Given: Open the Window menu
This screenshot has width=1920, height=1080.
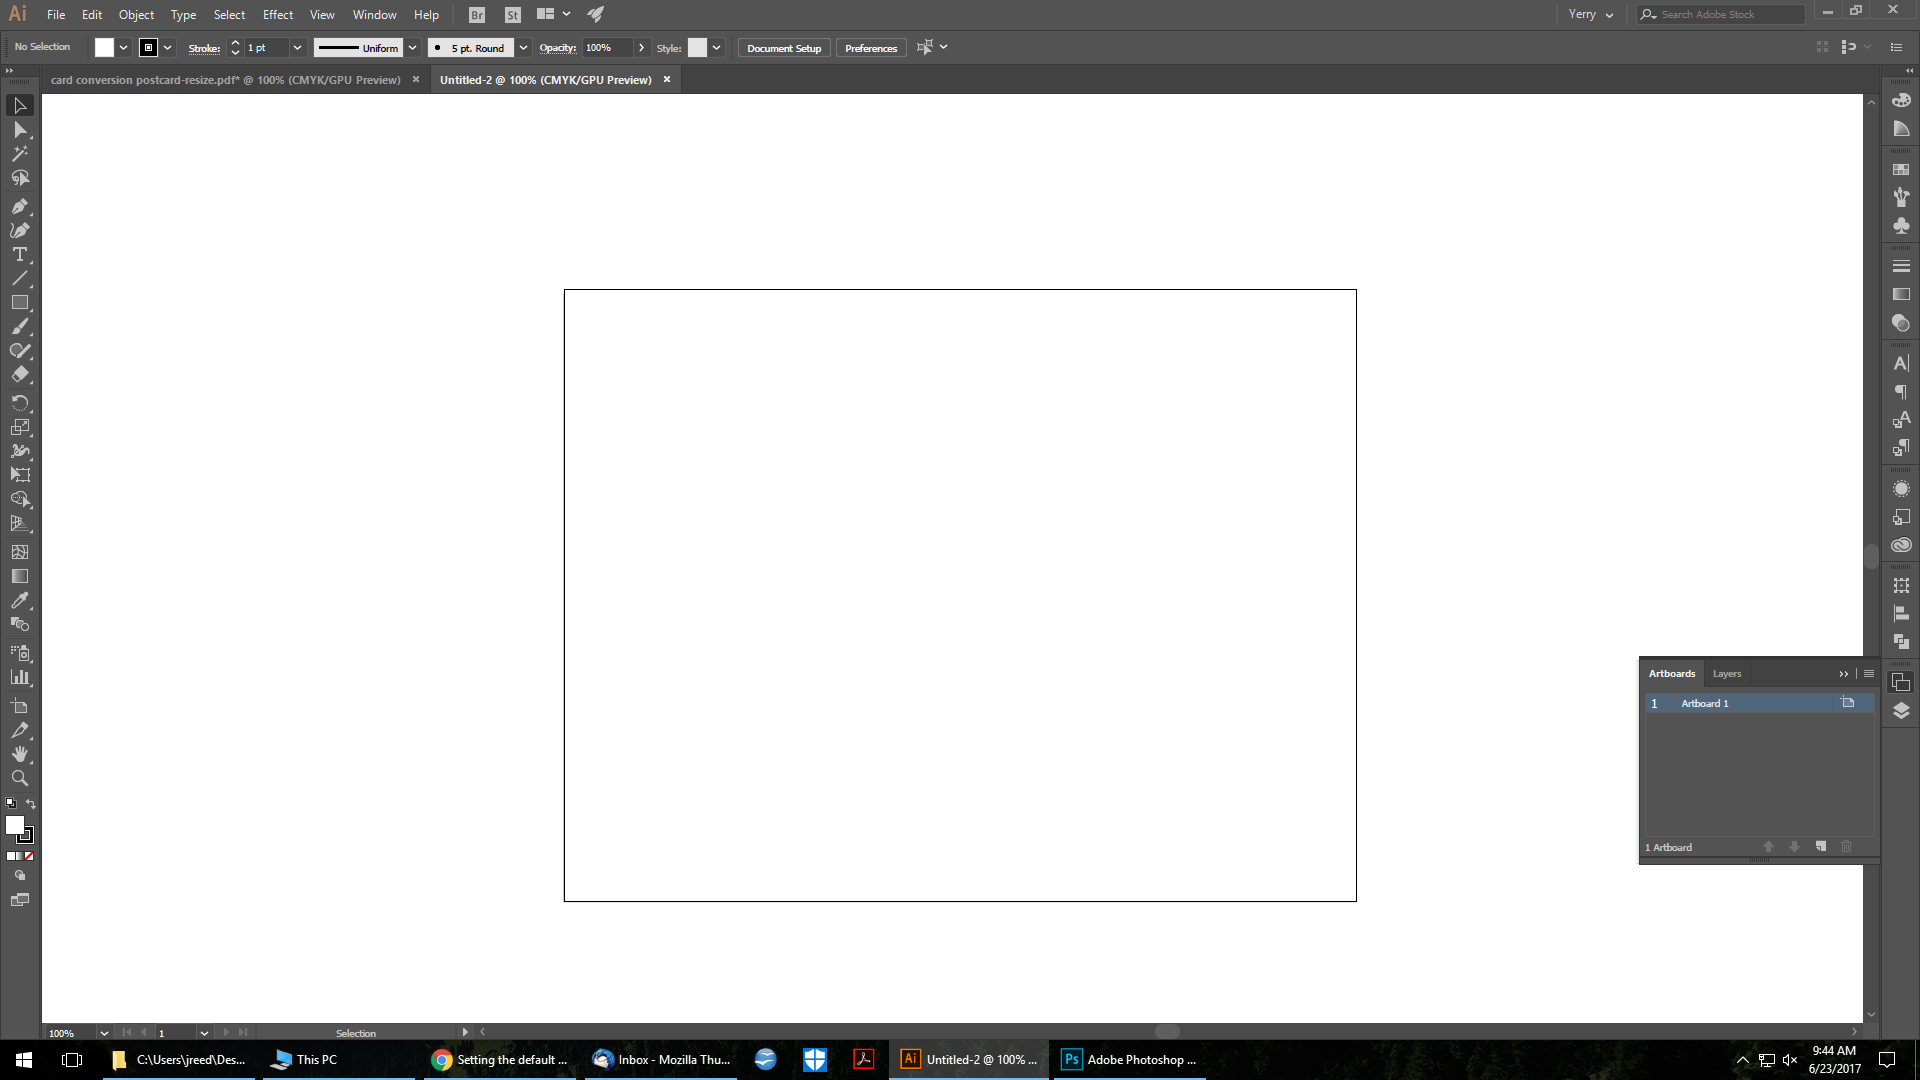Looking at the screenshot, I should pos(375,13).
